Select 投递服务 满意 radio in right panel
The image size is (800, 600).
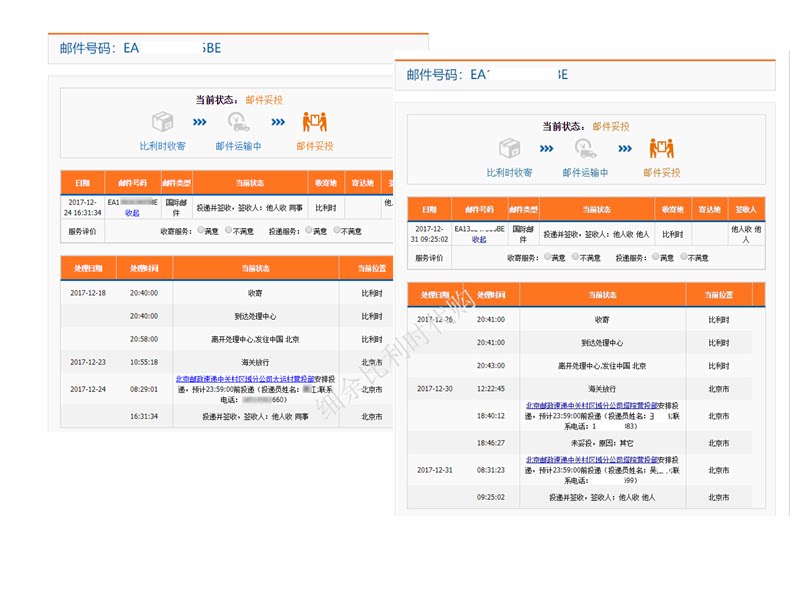pos(656,257)
